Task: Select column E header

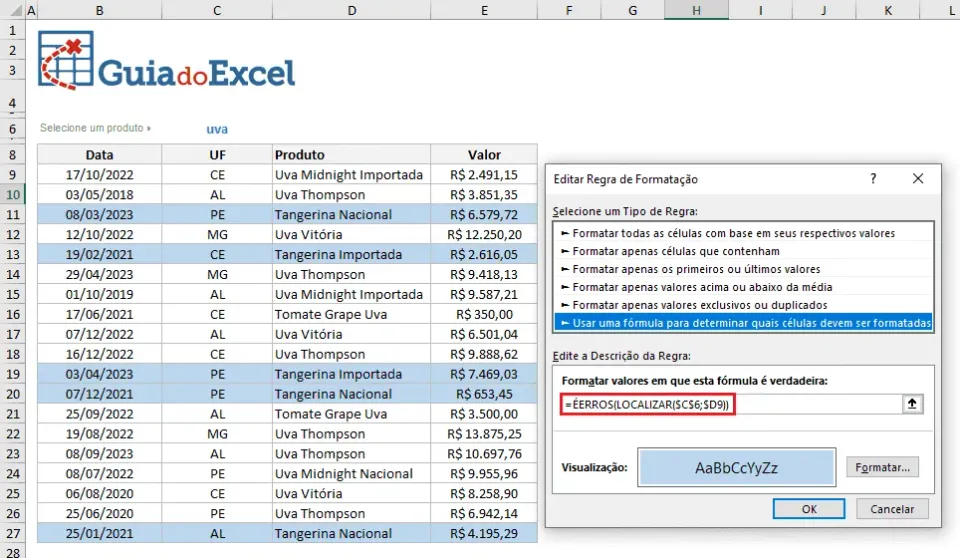Action: pos(484,10)
